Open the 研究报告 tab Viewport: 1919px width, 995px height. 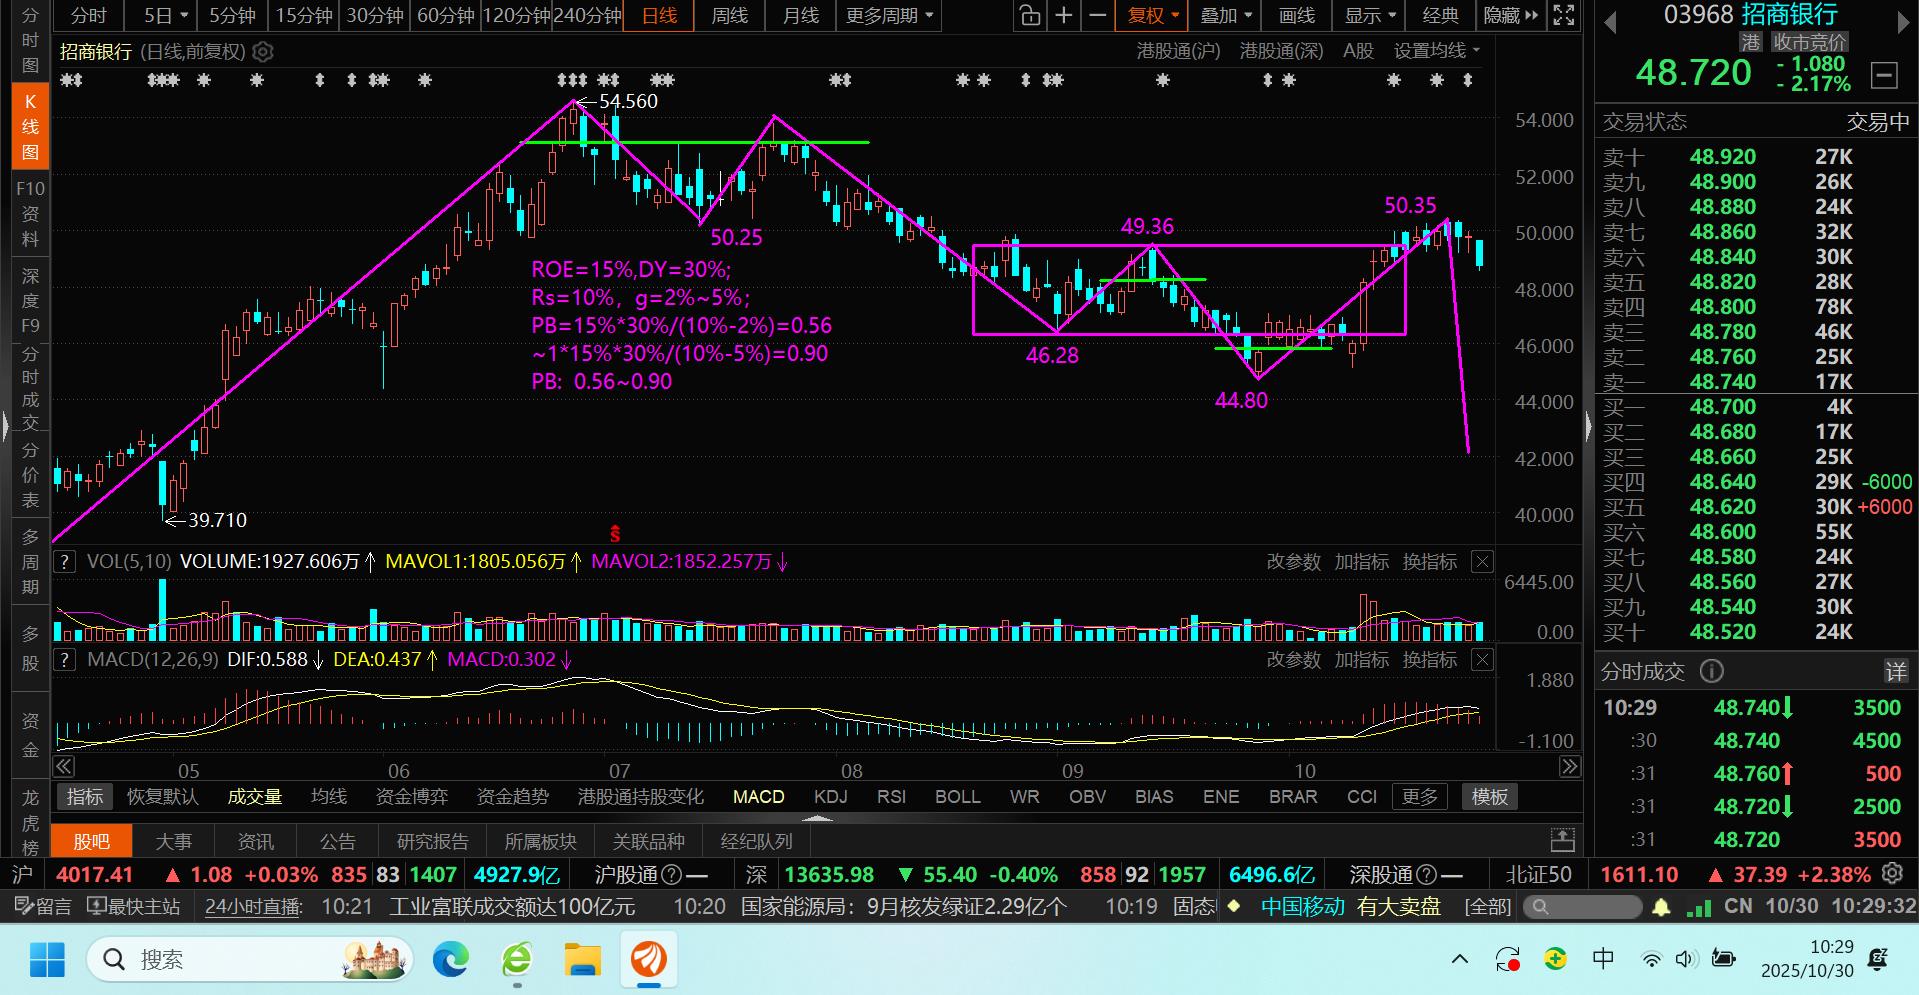(432, 842)
